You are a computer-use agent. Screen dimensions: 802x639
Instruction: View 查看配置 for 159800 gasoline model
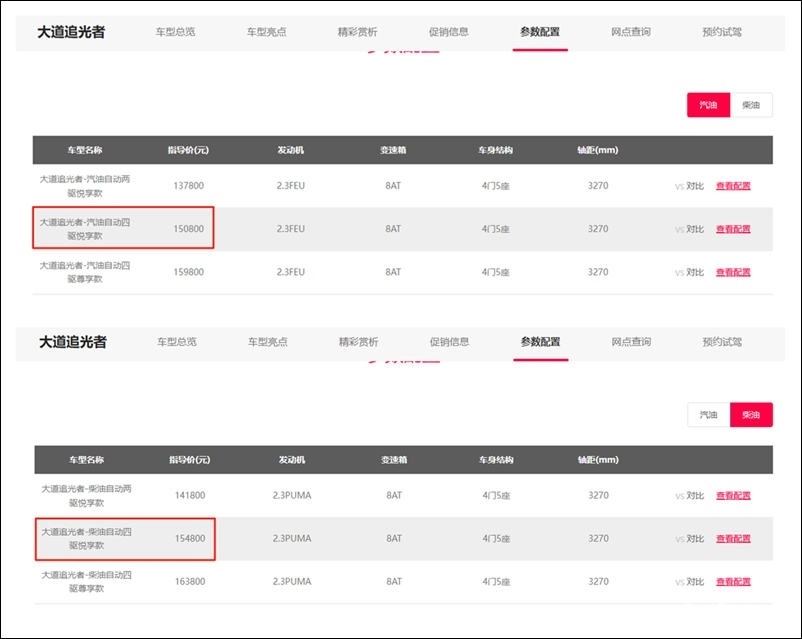pos(733,272)
